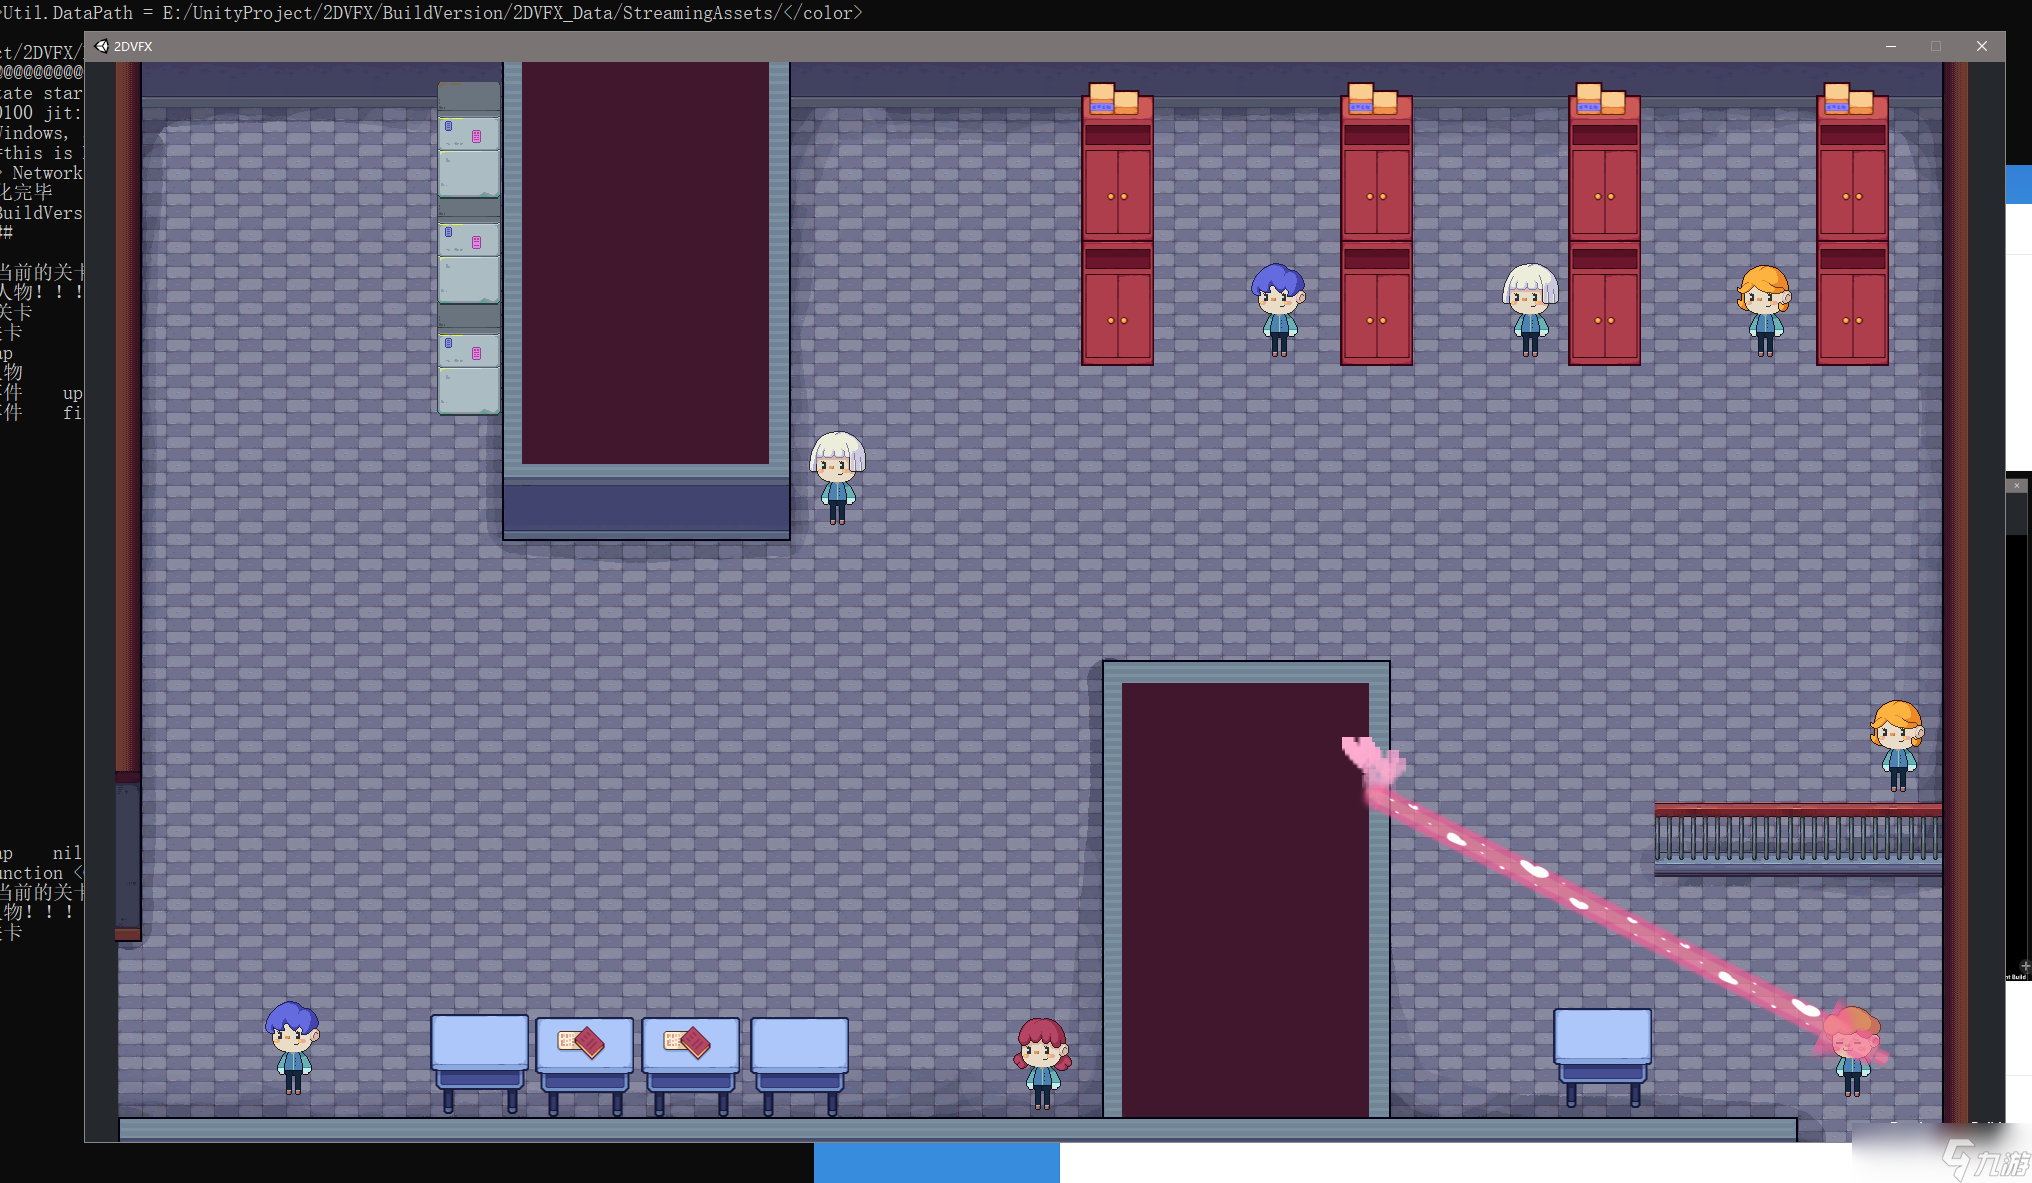This screenshot has width=2032, height=1183.
Task: Select the orange-haired character between the red lockers
Action: [1764, 310]
